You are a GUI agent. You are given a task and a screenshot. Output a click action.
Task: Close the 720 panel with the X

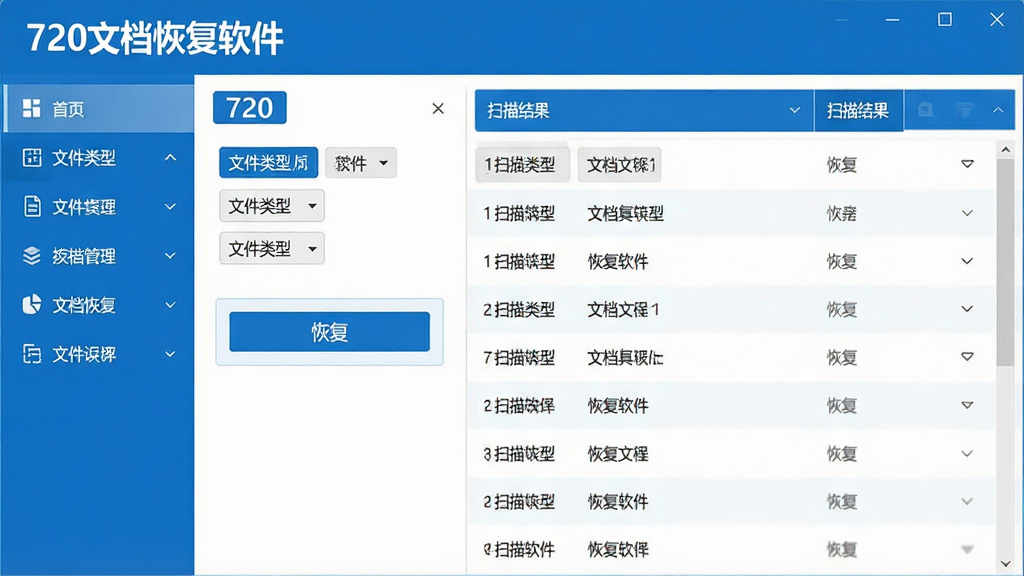pos(438,108)
